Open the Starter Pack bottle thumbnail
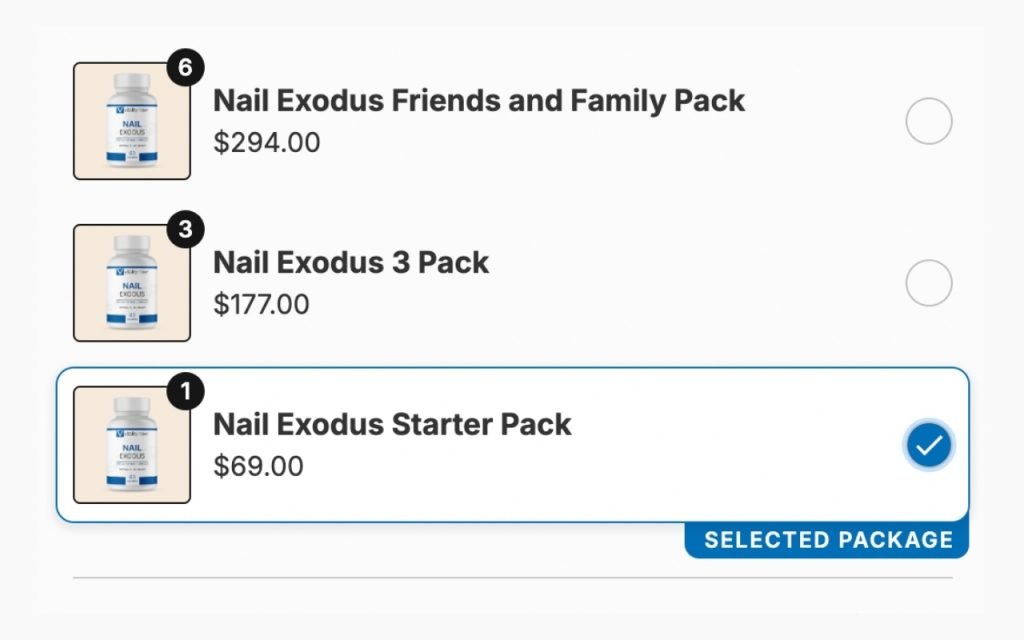This screenshot has height=640, width=1024. tap(132, 445)
